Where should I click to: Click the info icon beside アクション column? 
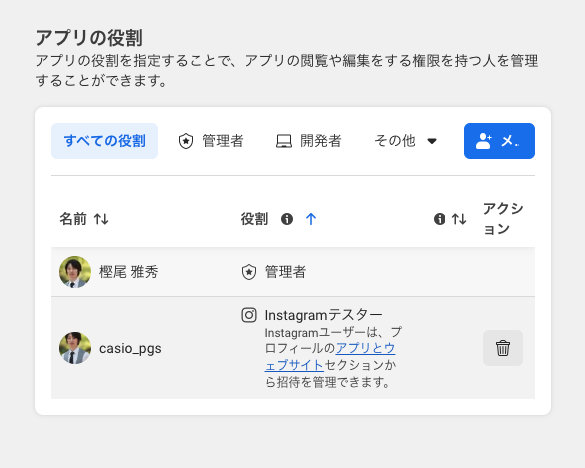point(439,219)
